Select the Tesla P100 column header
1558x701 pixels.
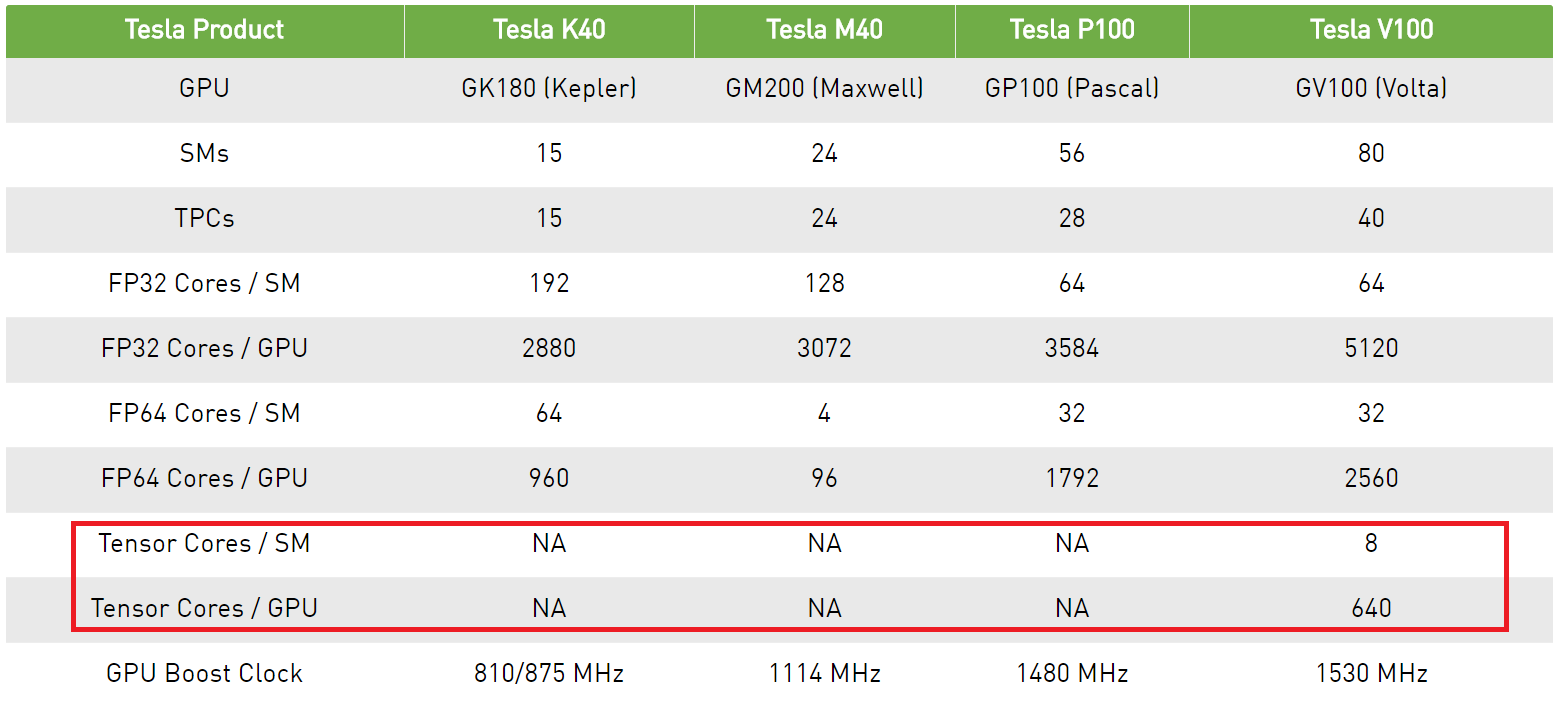point(1072,30)
